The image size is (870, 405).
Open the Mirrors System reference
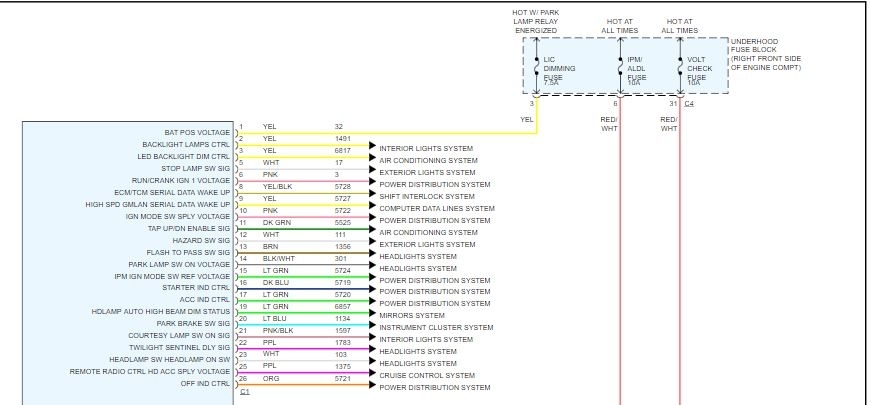click(x=415, y=316)
